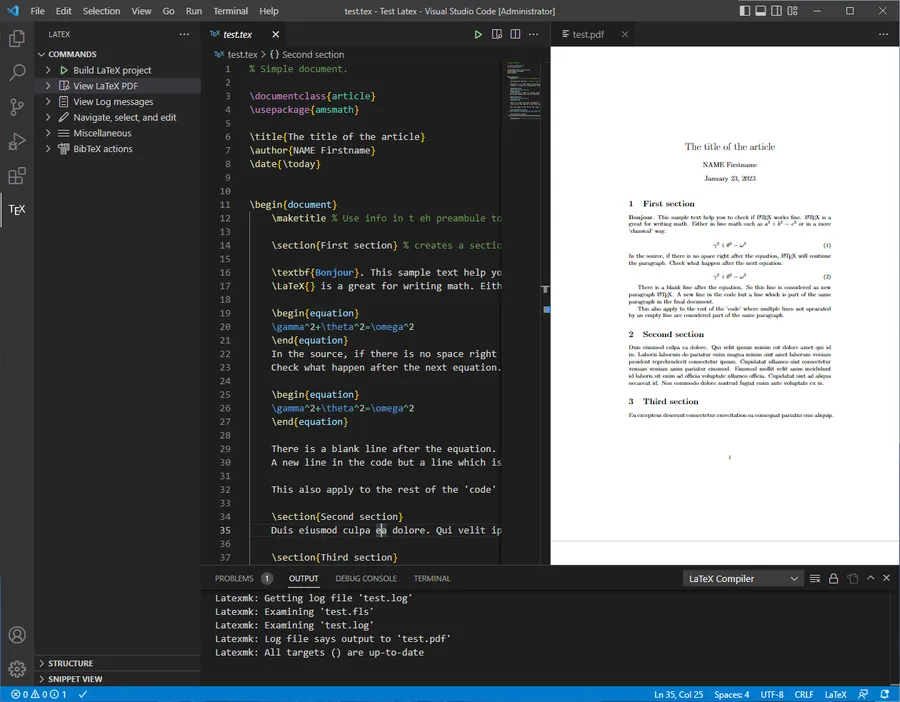Open the Search view in activity bar

click(17, 72)
